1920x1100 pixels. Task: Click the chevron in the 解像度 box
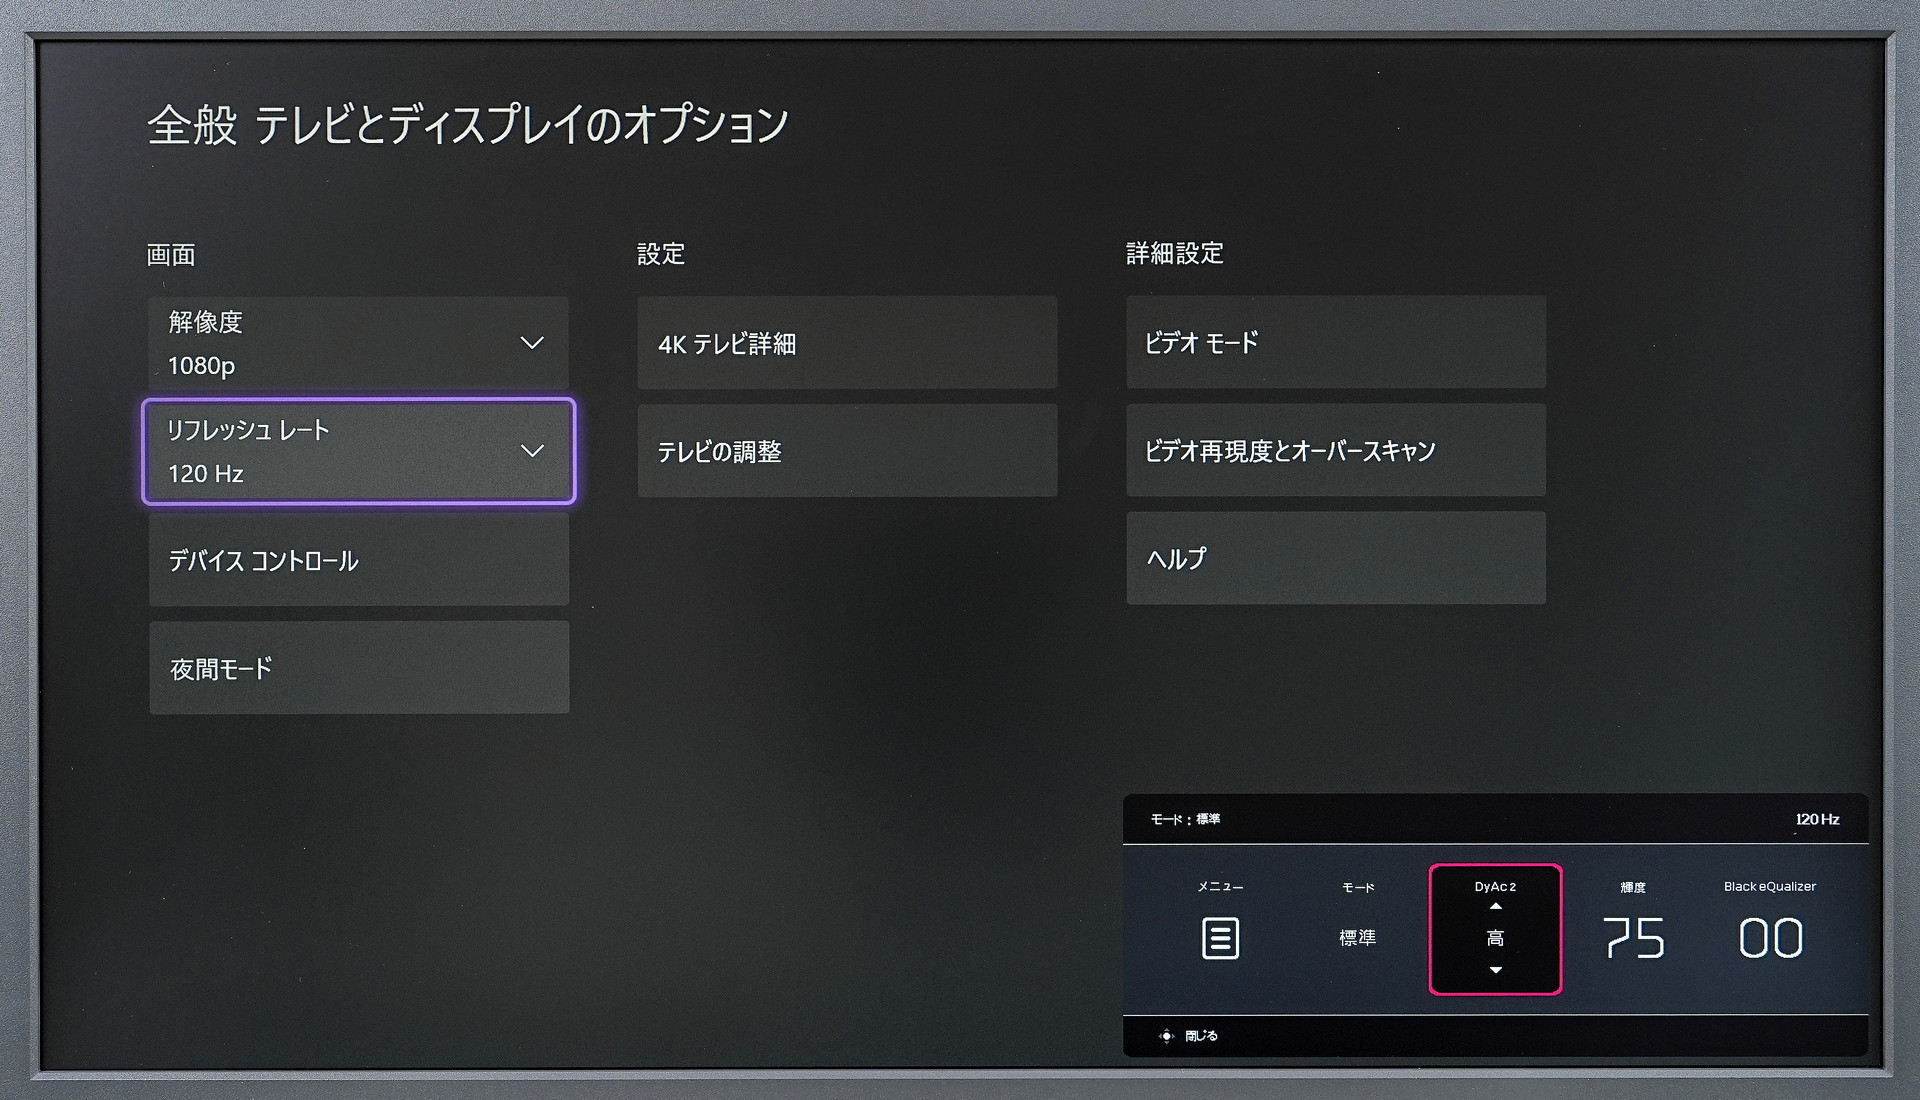coord(532,343)
